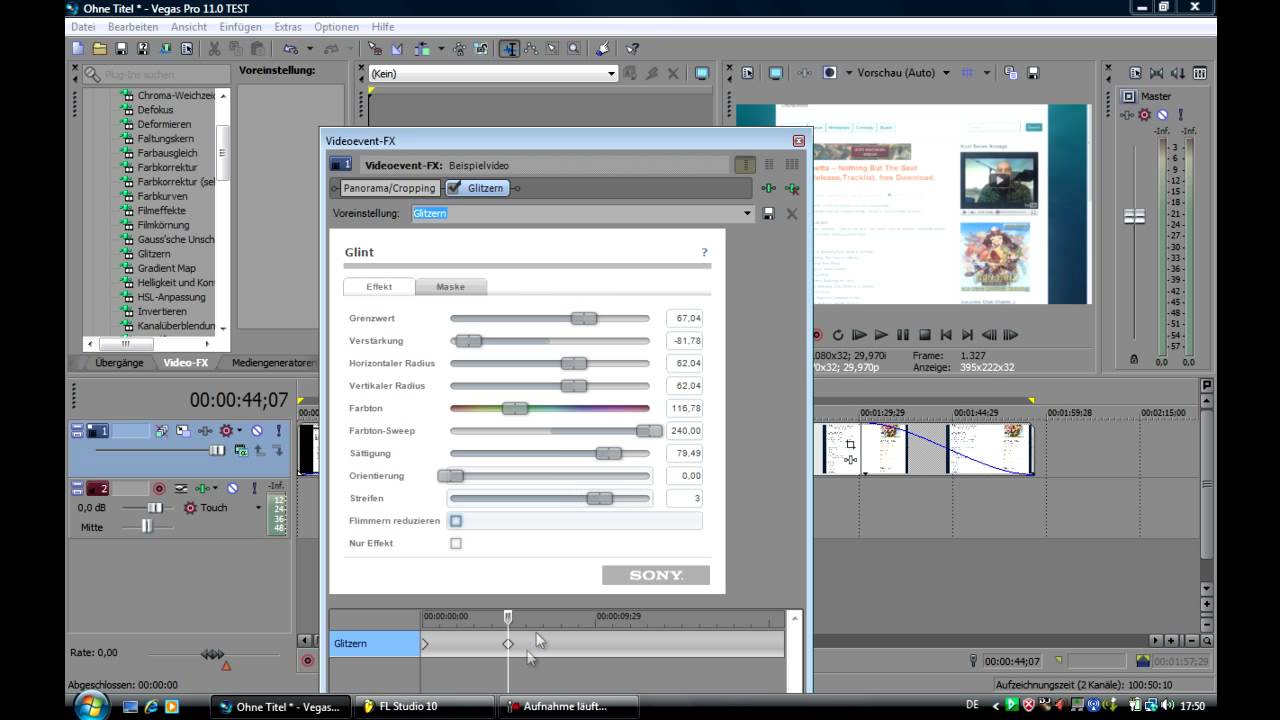
Task: Open the Extras menu
Action: 288,27
